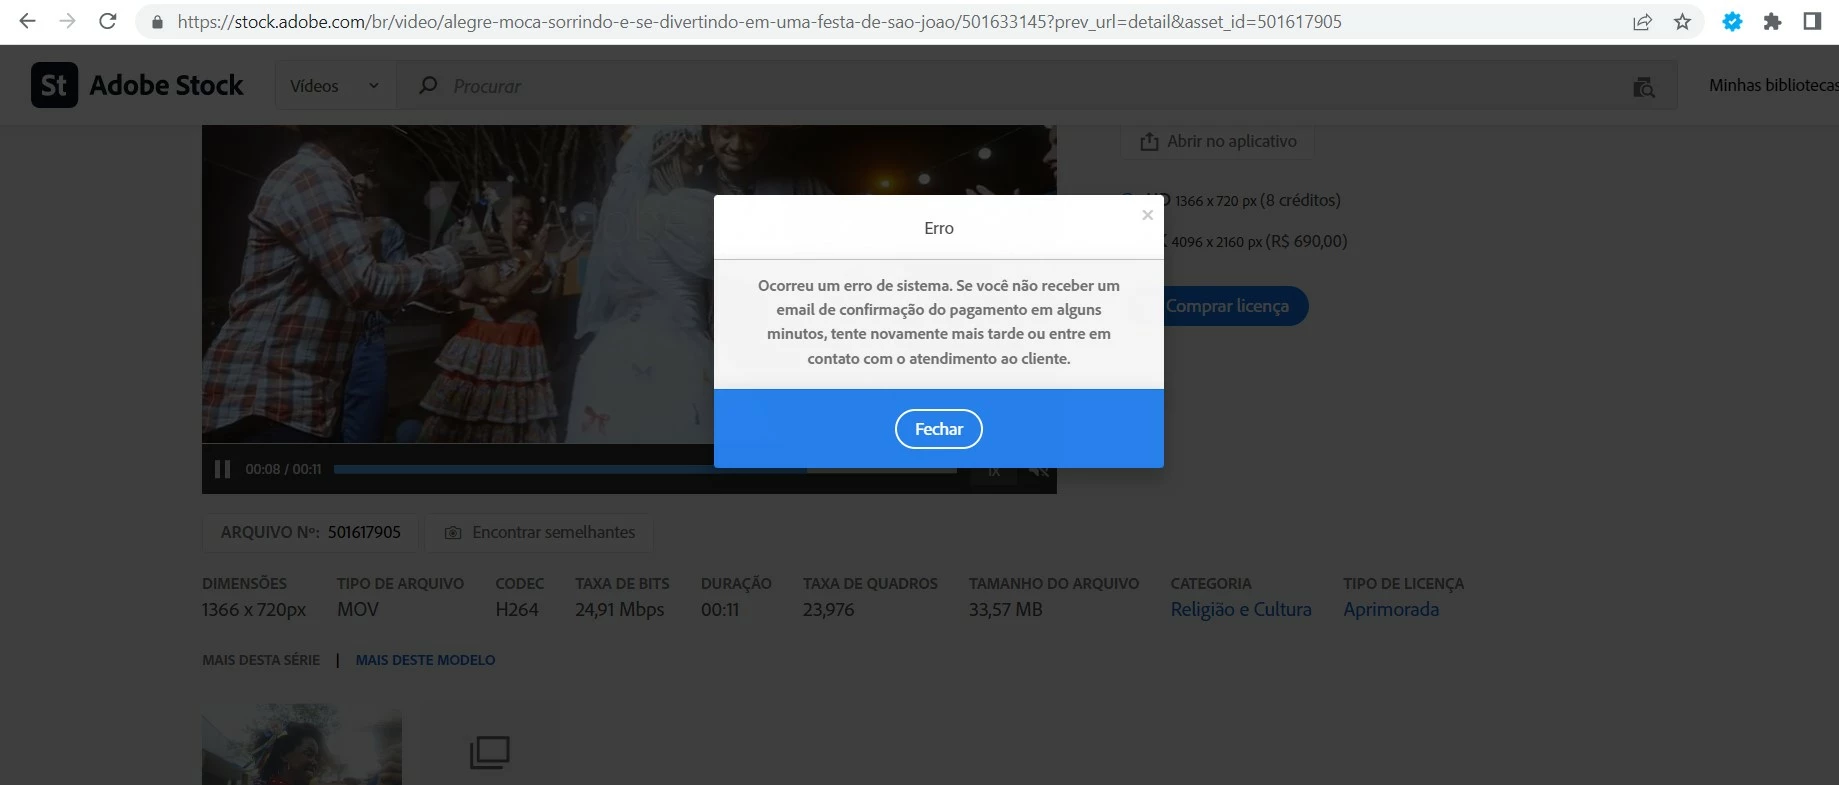The height and width of the screenshot is (785, 1839).
Task: Open the Religião e Cultura category link
Action: tap(1241, 610)
